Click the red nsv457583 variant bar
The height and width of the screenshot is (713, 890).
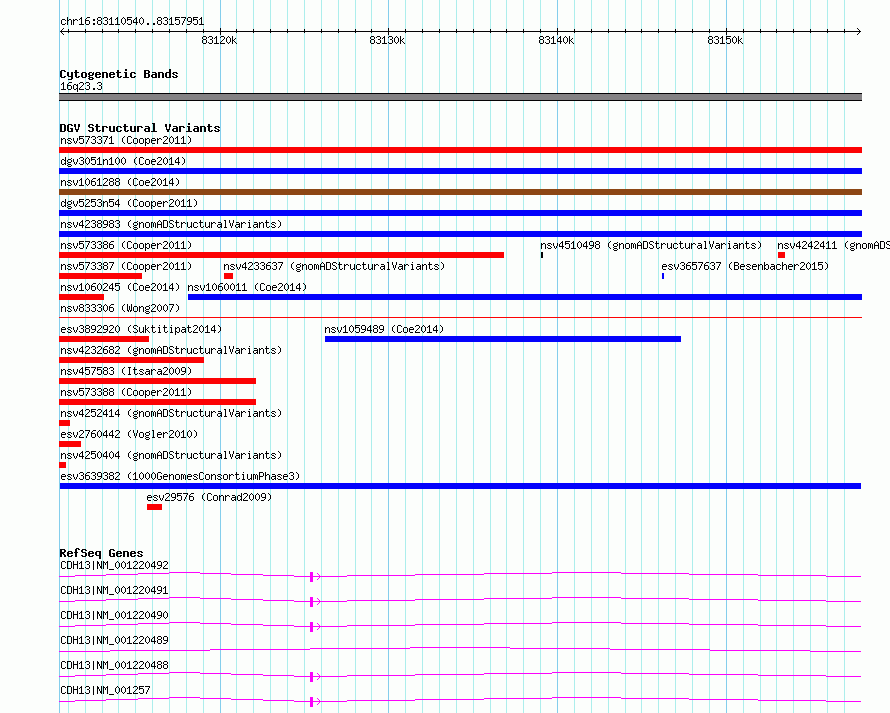tap(158, 381)
